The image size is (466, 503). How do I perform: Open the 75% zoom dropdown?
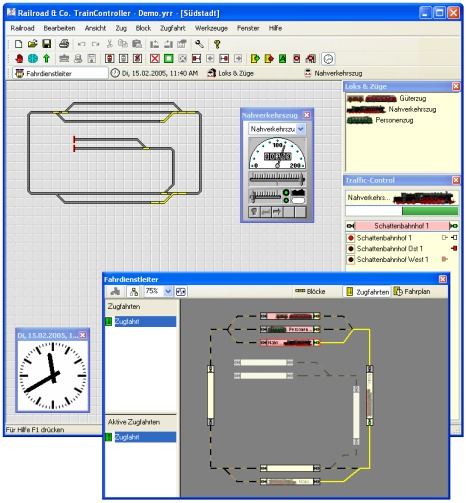coord(168,292)
